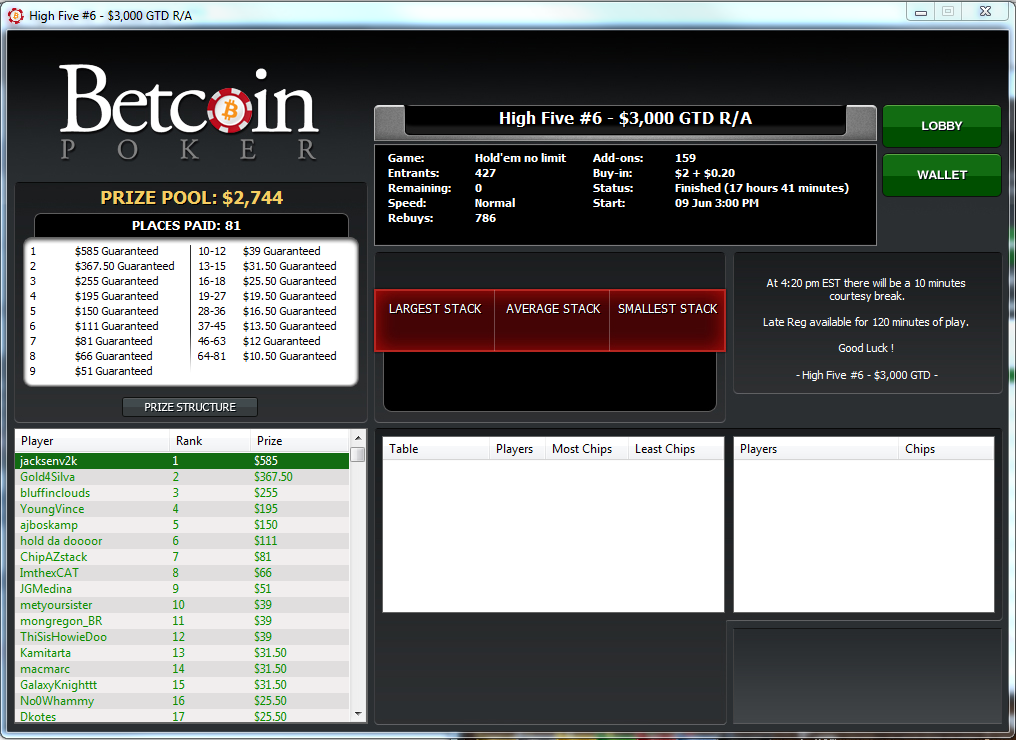Click the 10-12 $39 Guaranteed entry
1016x740 pixels.
point(259,251)
